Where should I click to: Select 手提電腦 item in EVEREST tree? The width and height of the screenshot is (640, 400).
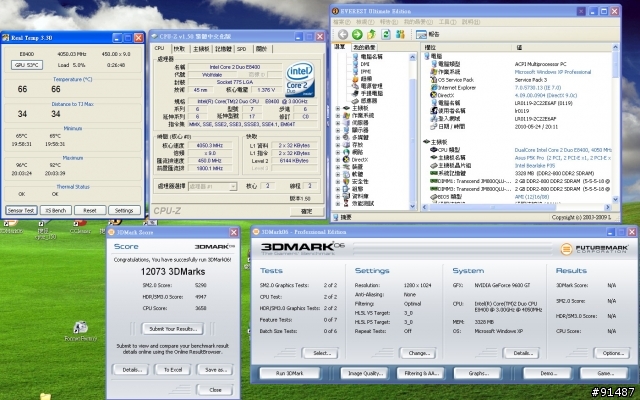click(367, 93)
